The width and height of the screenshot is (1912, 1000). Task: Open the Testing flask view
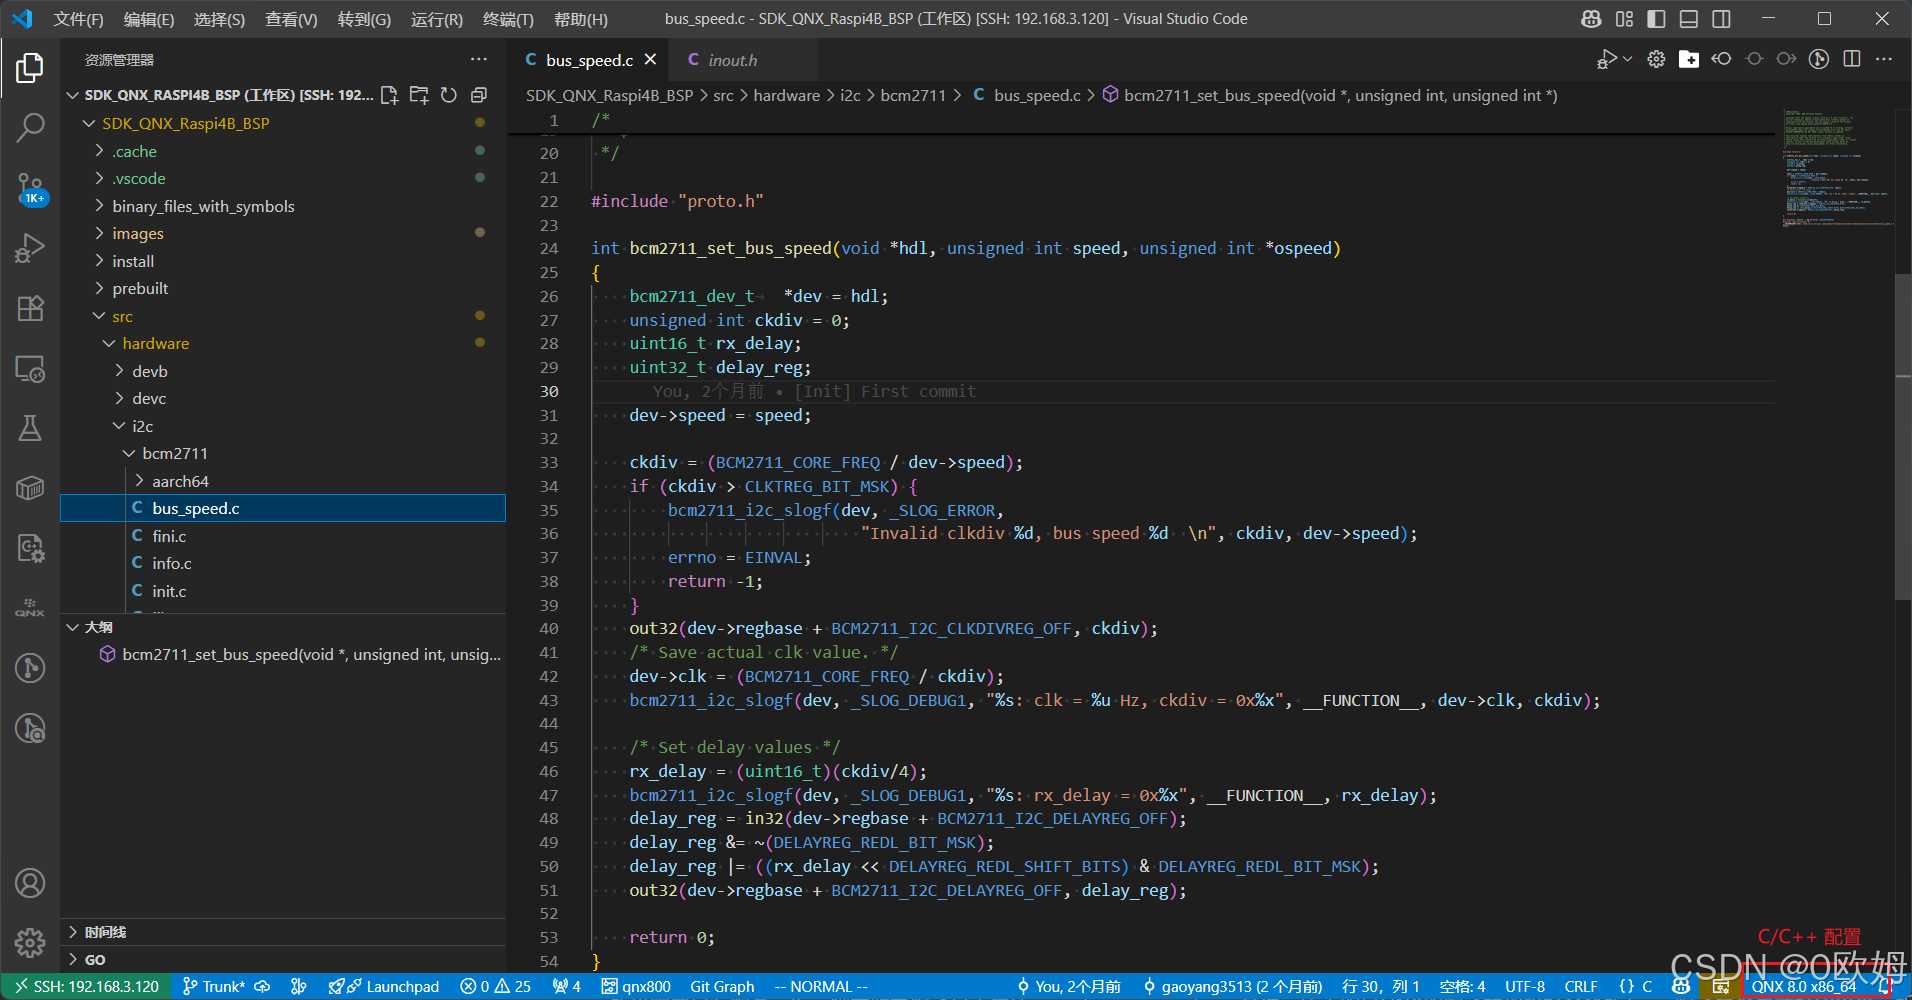(x=30, y=428)
